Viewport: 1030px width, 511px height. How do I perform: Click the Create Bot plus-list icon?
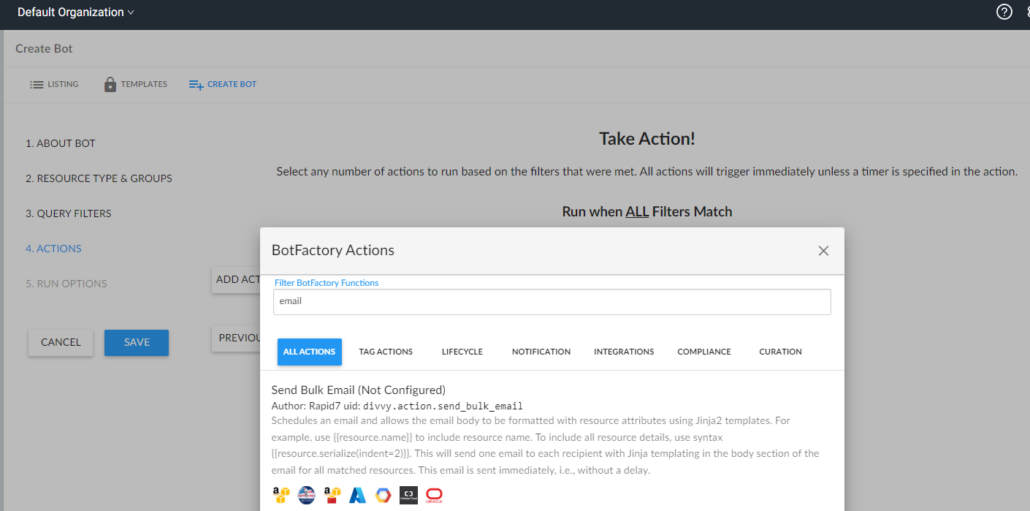[x=196, y=85]
